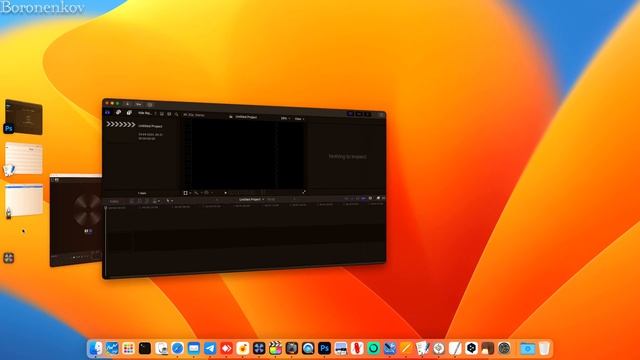The height and width of the screenshot is (360, 640).
Task: Switch to the blue-titled Stage Manager window
Action: point(24,200)
